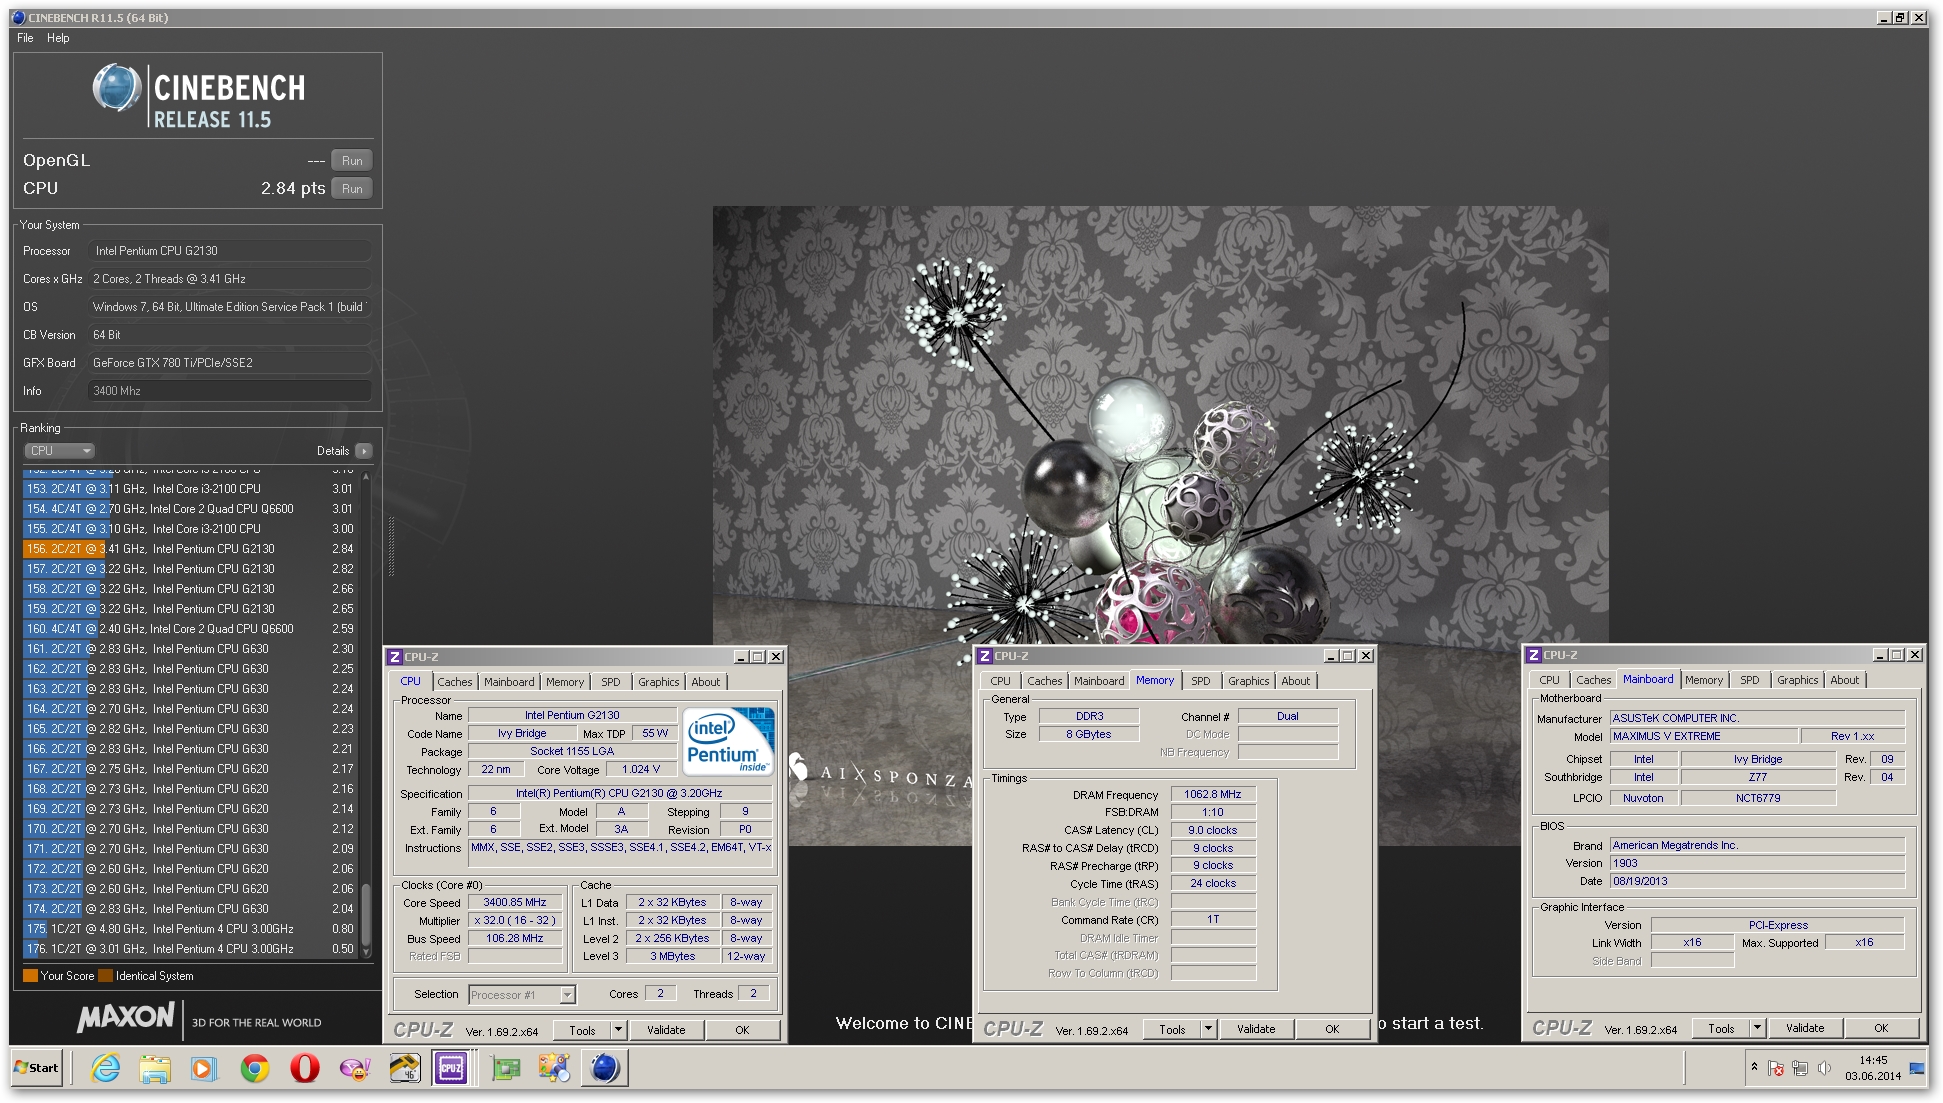This screenshot has width=1943, height=1103.
Task: Click the network tray icon
Action: point(1800,1068)
